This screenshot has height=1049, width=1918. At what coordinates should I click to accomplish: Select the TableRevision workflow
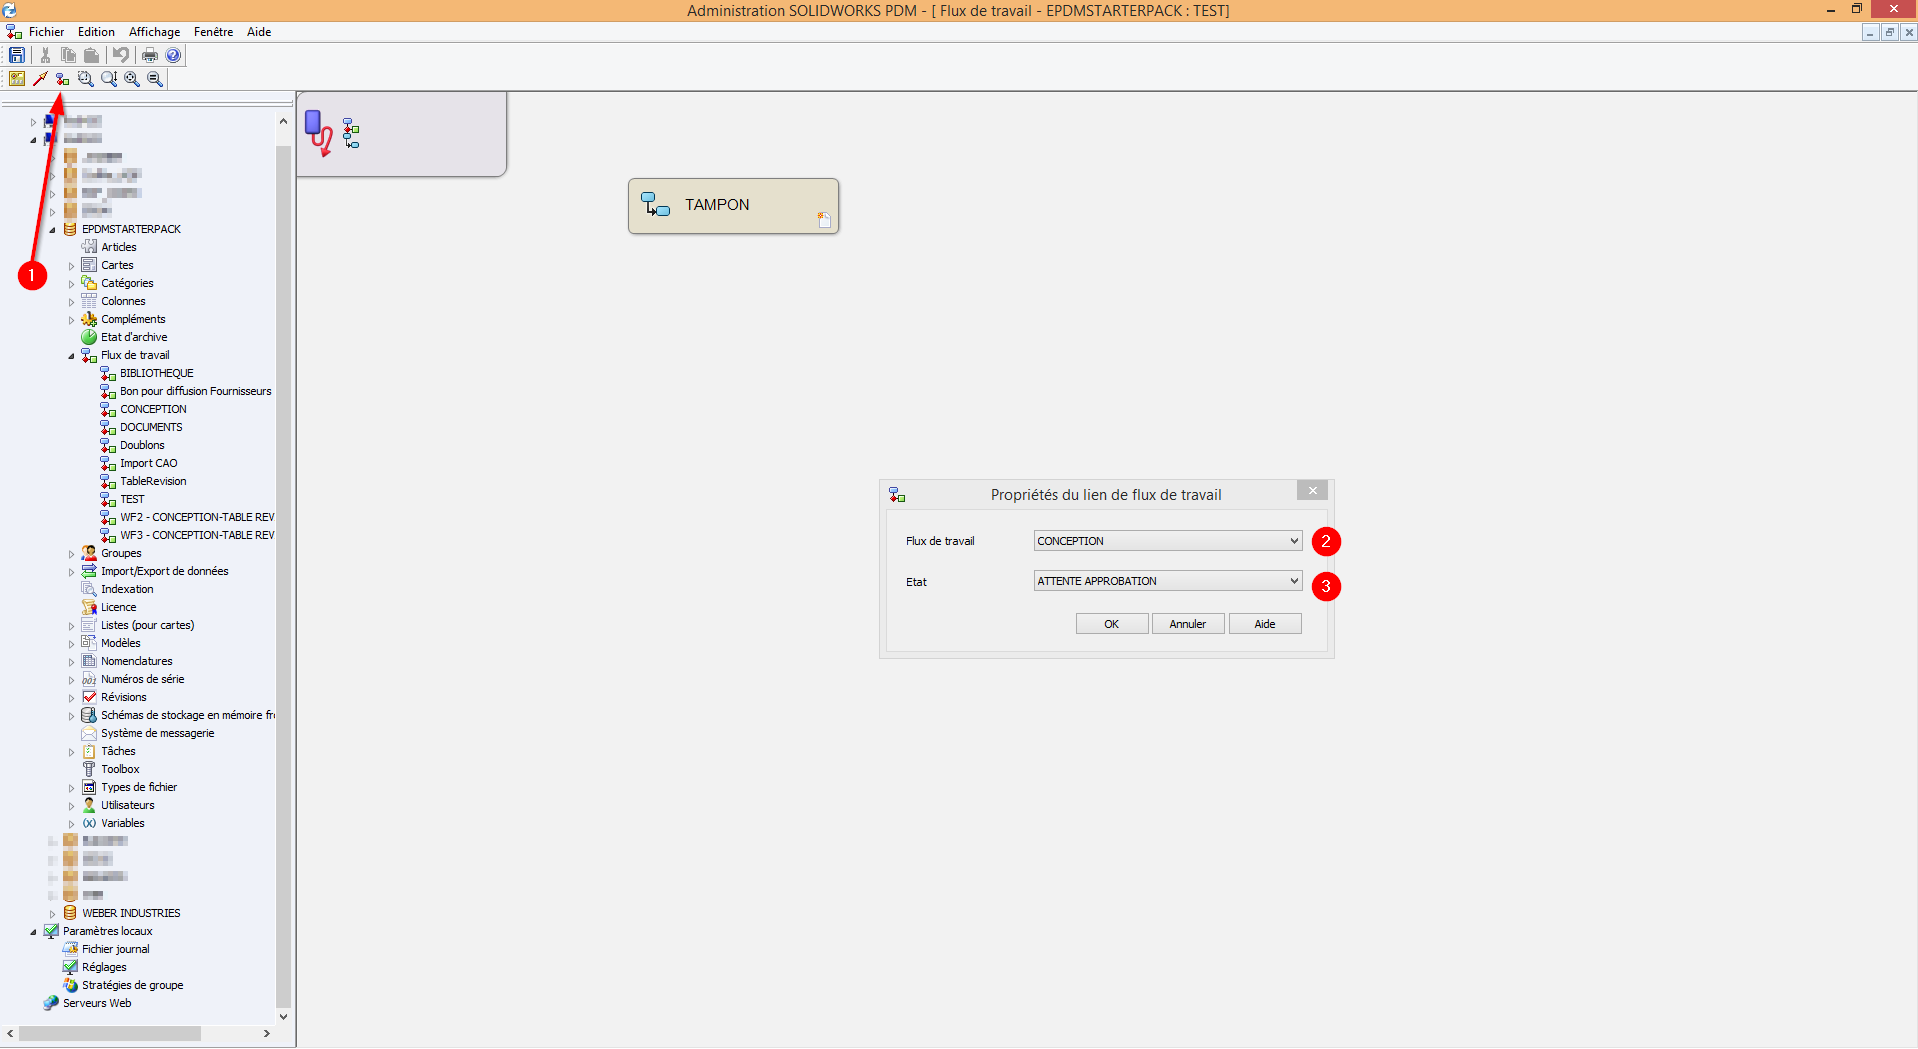click(x=153, y=481)
